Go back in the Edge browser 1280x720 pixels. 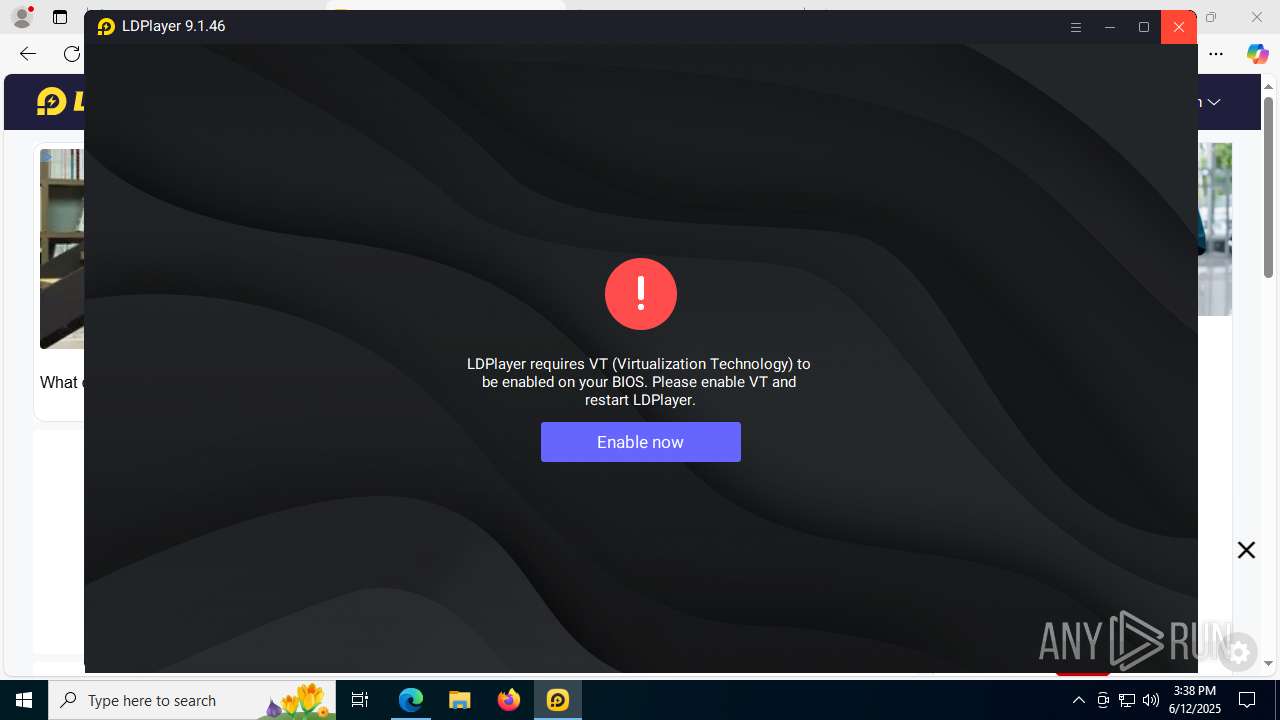pyautogui.click(x=28, y=54)
